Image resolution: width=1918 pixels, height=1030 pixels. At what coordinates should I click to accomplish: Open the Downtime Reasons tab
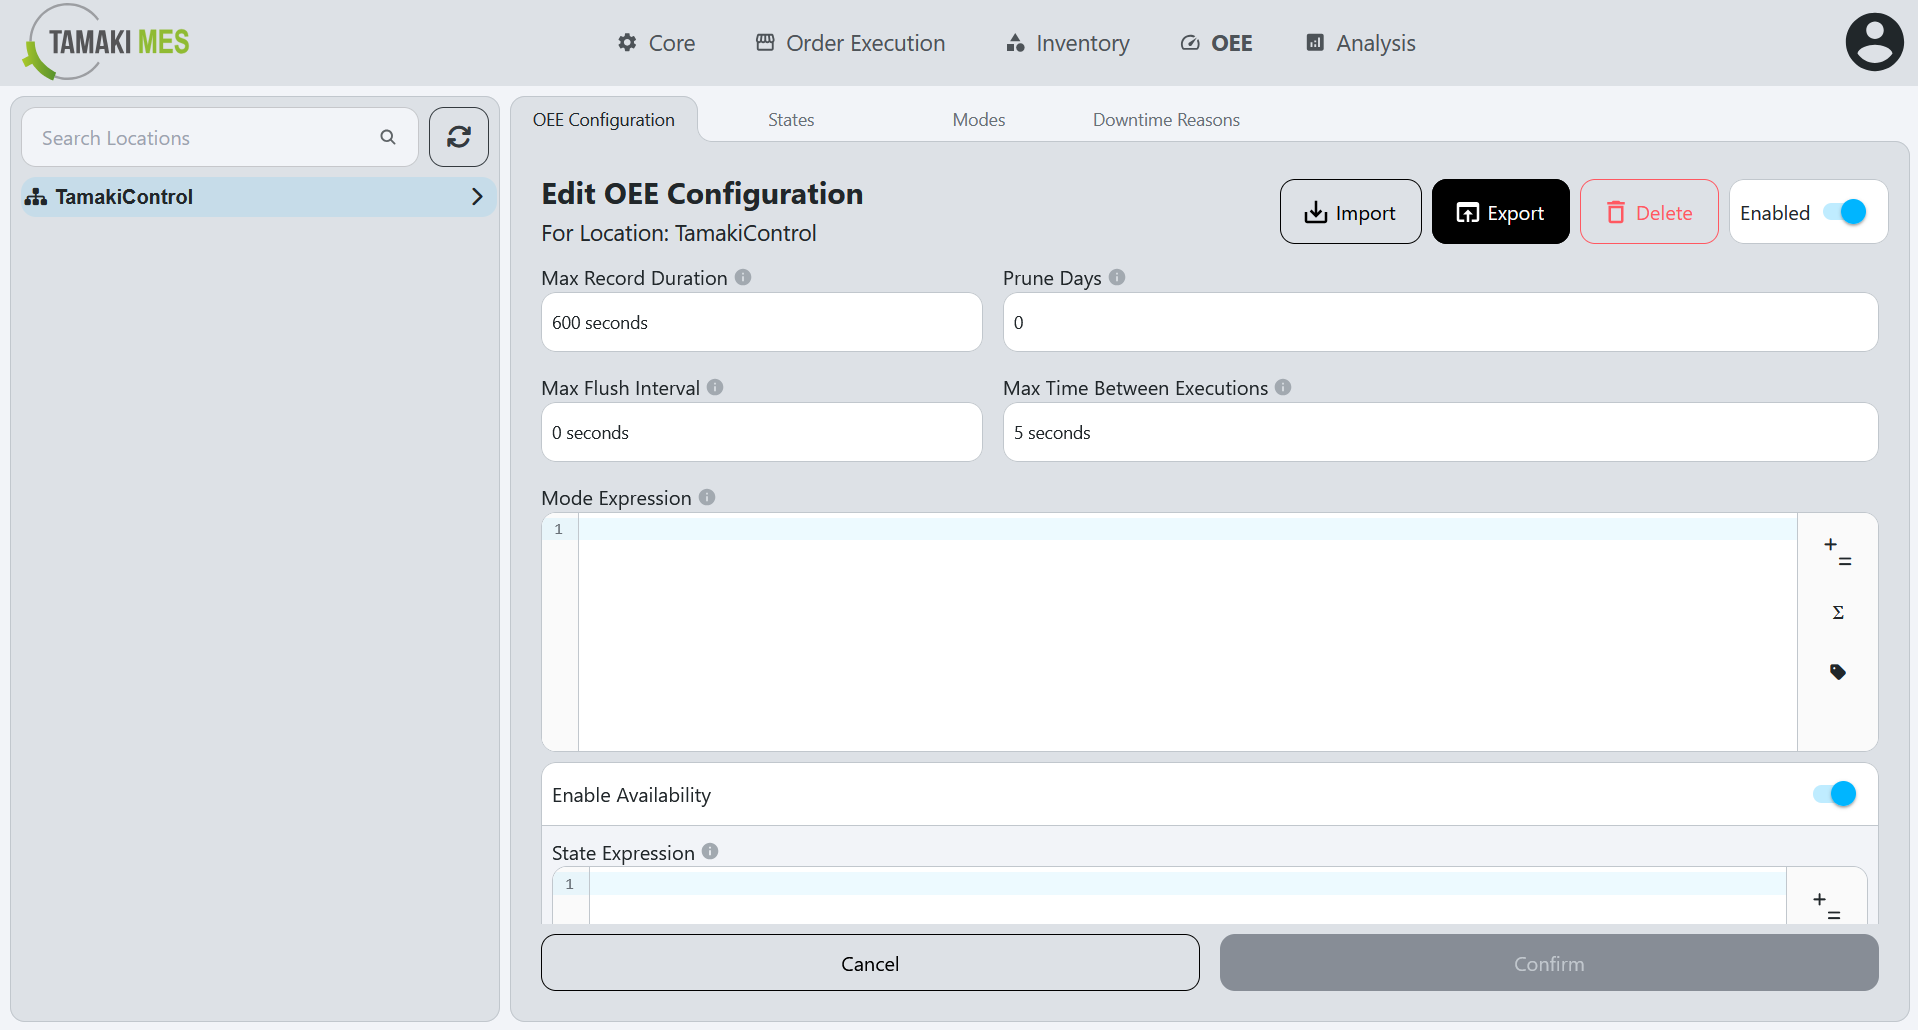pos(1166,119)
